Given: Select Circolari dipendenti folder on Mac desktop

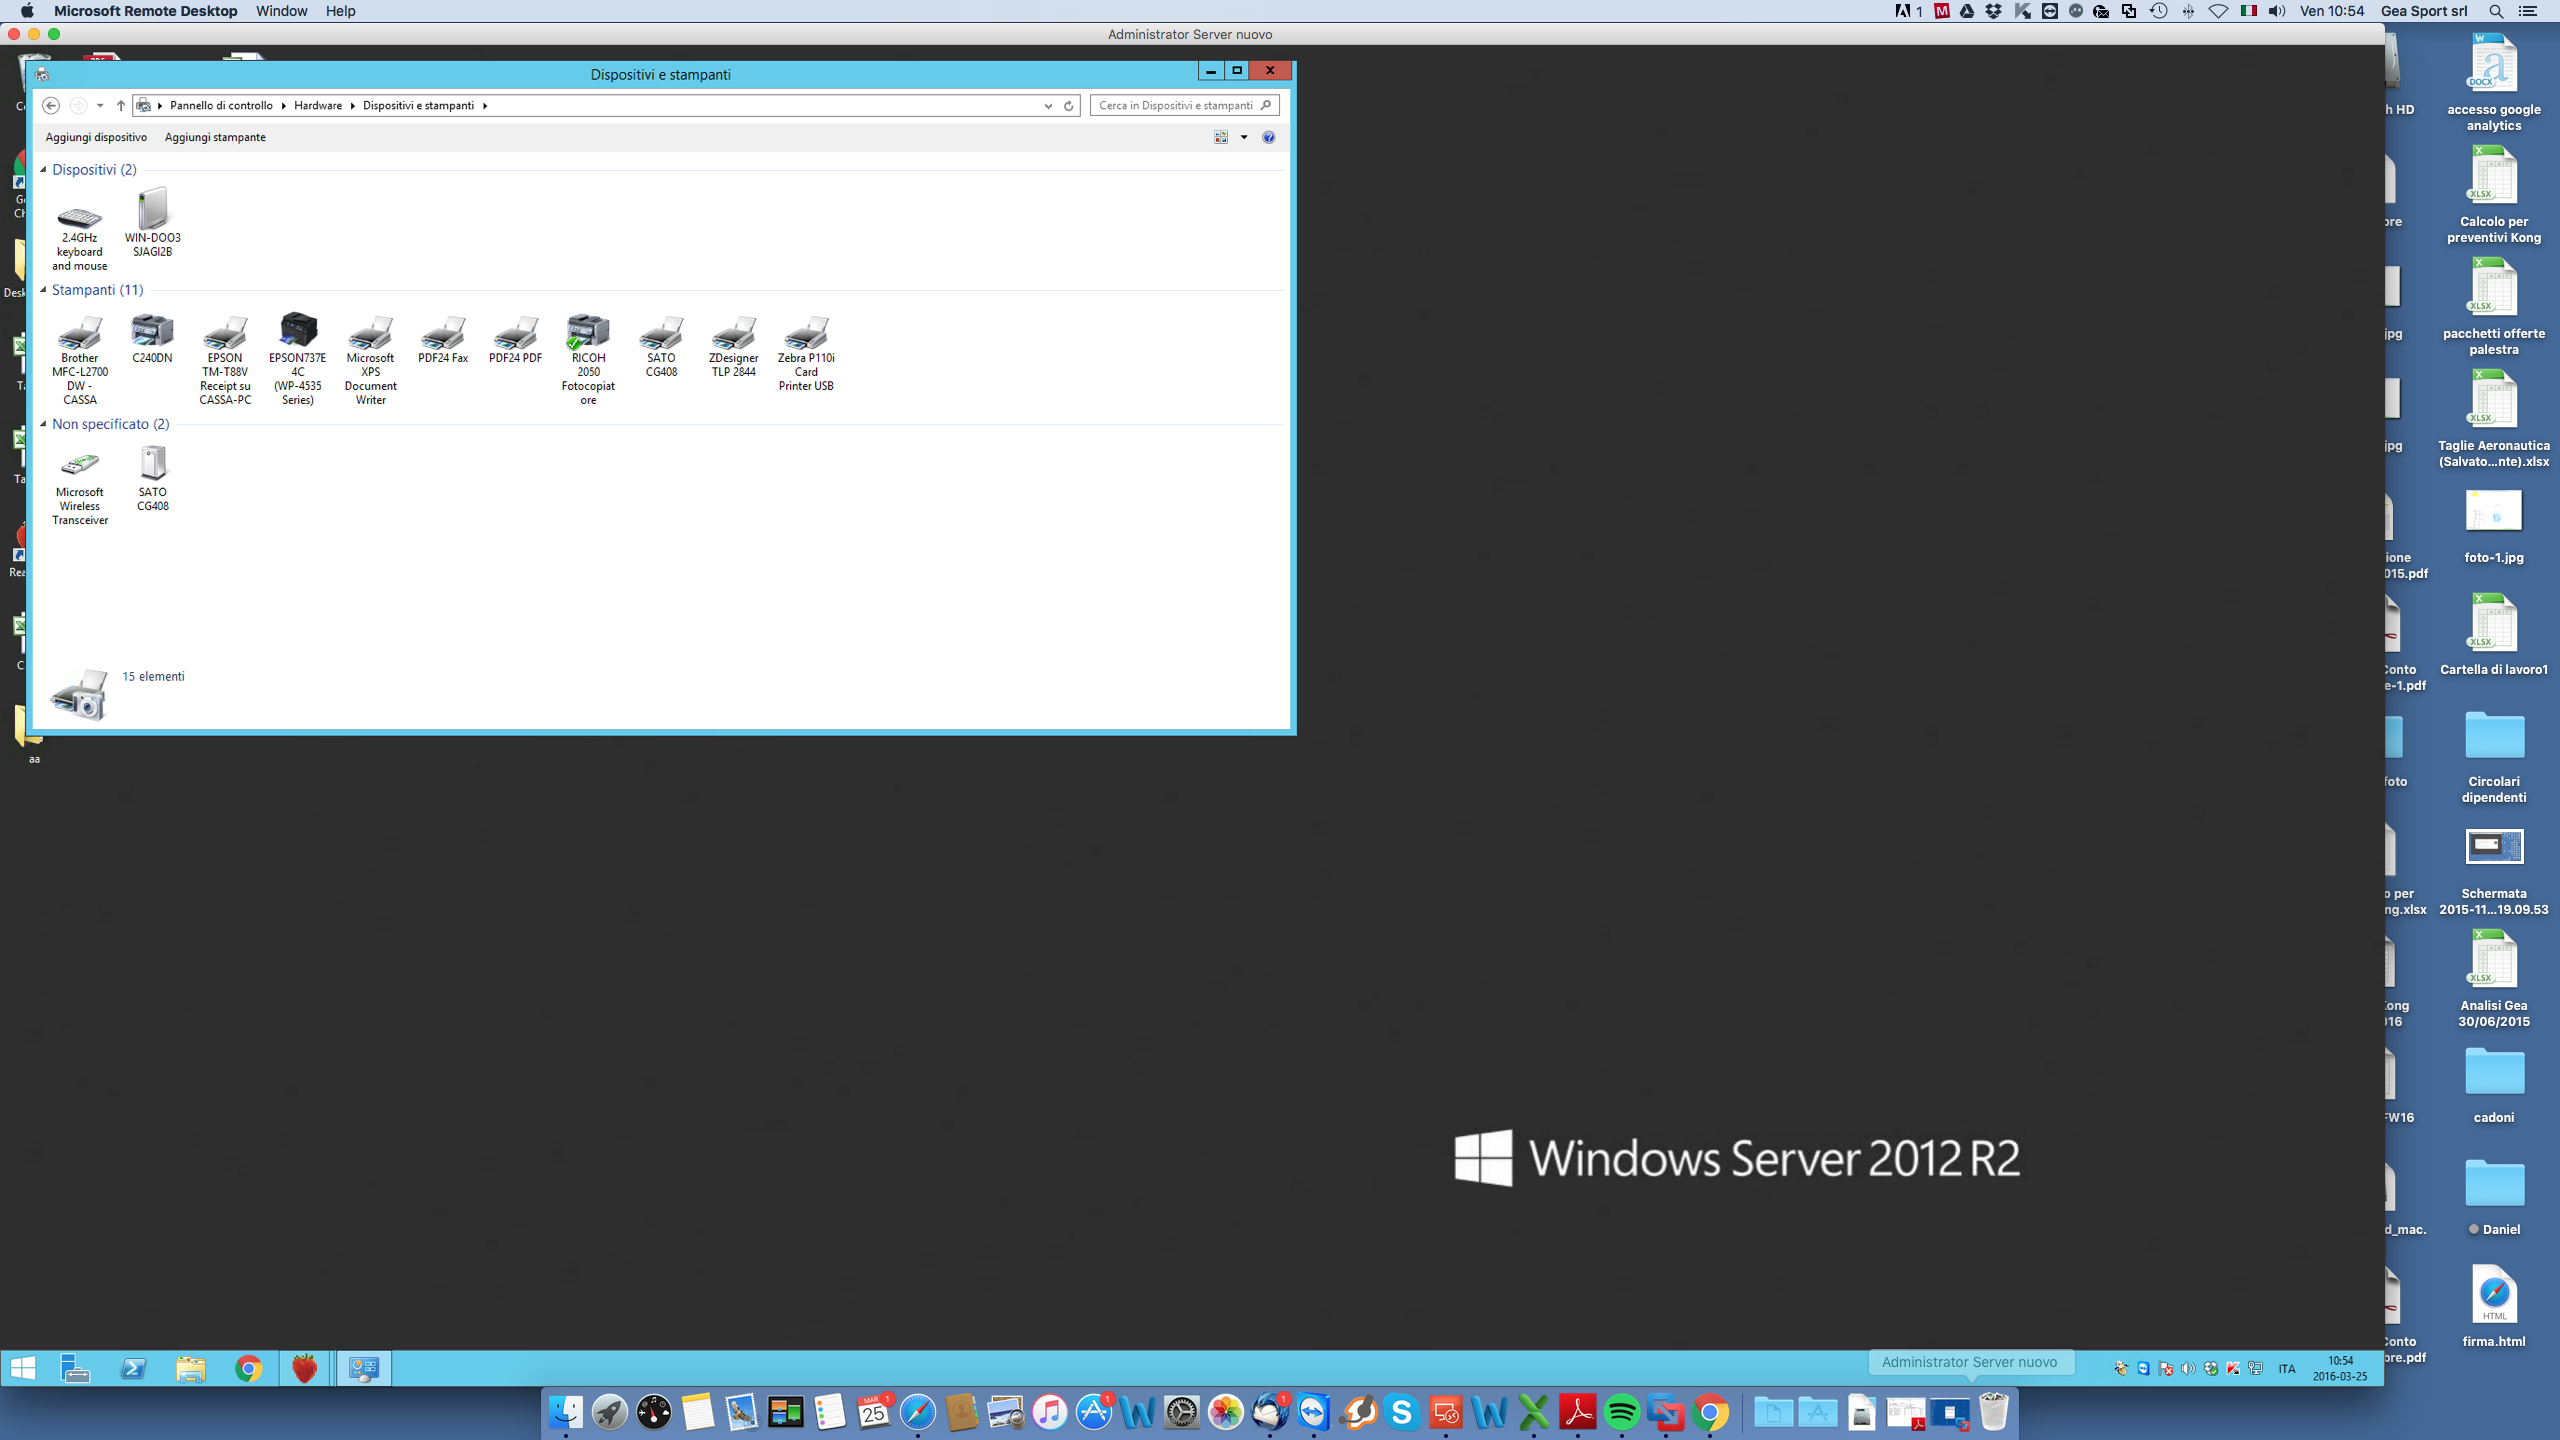Looking at the screenshot, I should (x=2494, y=757).
